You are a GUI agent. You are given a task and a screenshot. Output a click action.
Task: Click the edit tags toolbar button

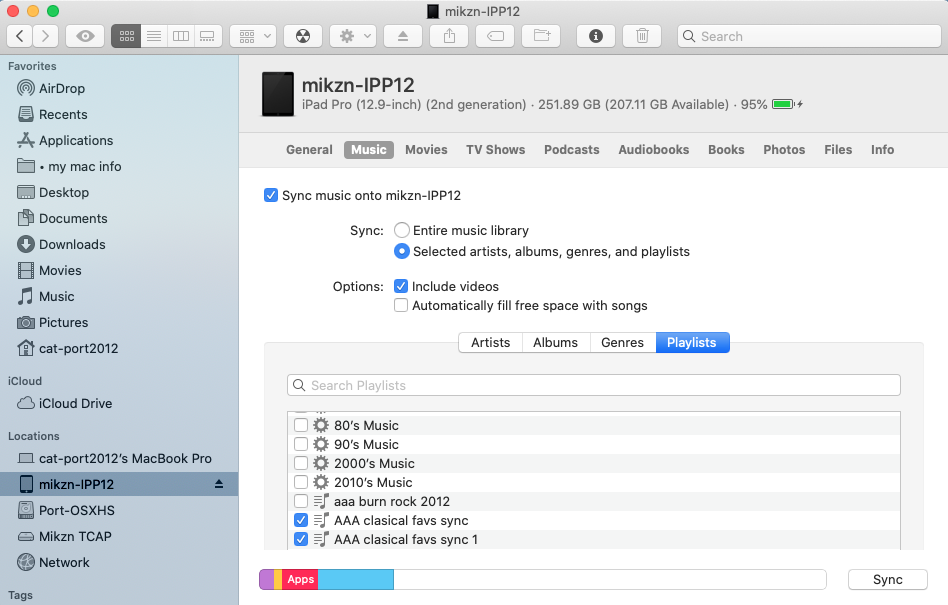click(x=495, y=36)
